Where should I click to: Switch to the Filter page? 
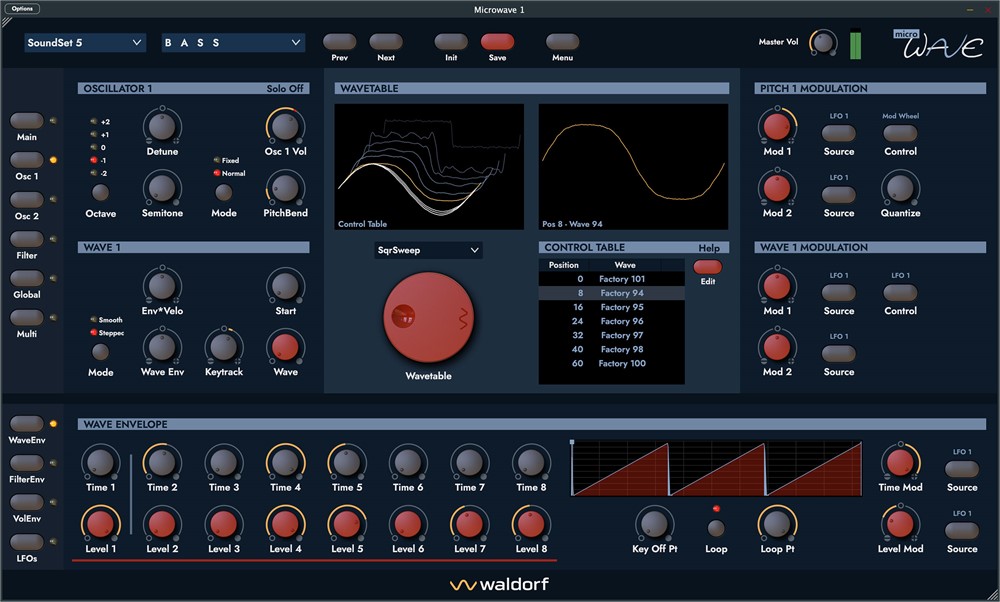tap(27, 239)
